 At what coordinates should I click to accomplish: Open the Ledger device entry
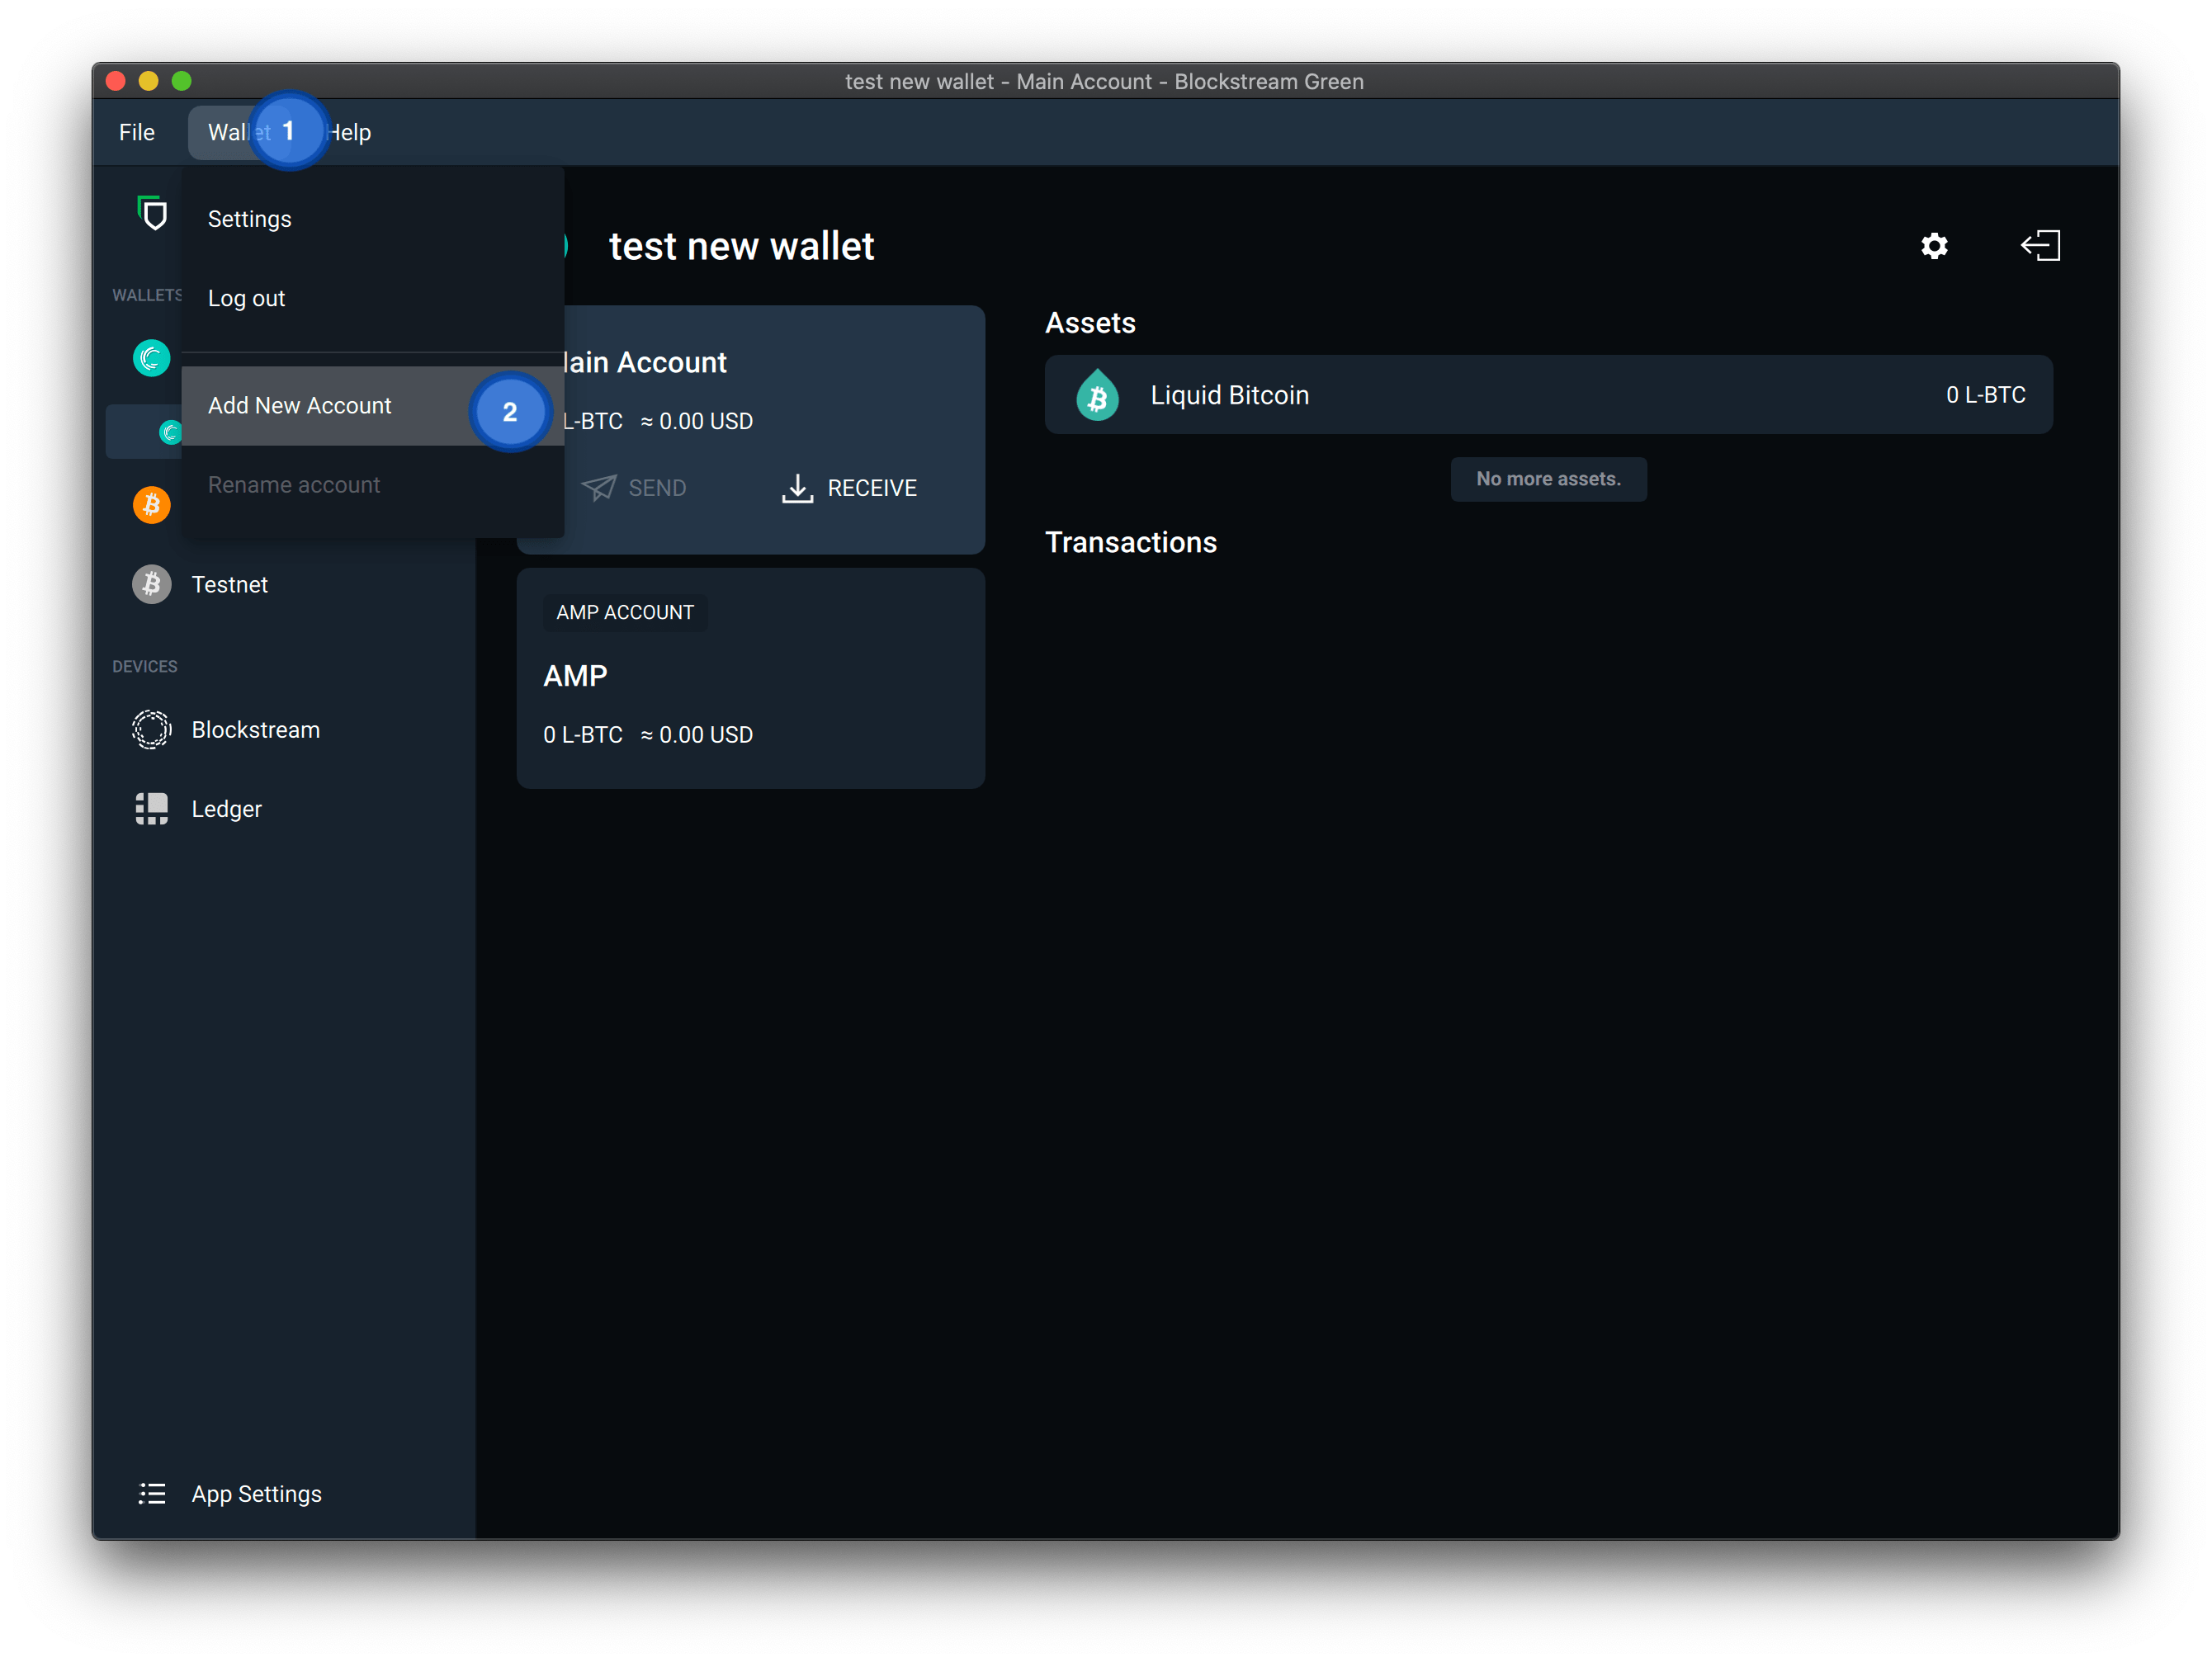[x=226, y=808]
